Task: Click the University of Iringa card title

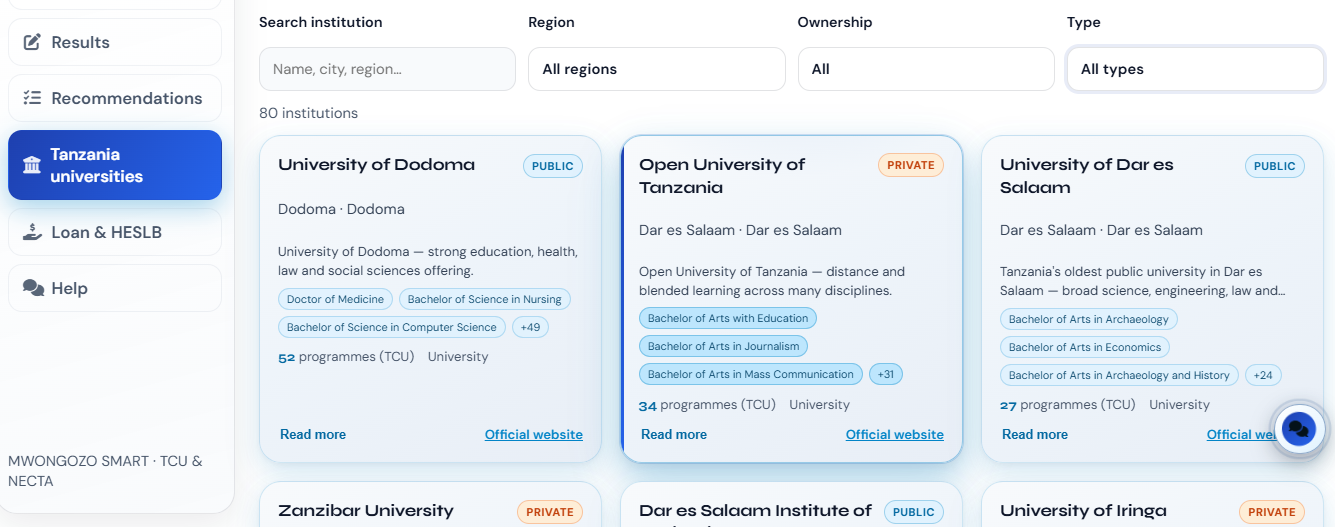Action: [1083, 510]
